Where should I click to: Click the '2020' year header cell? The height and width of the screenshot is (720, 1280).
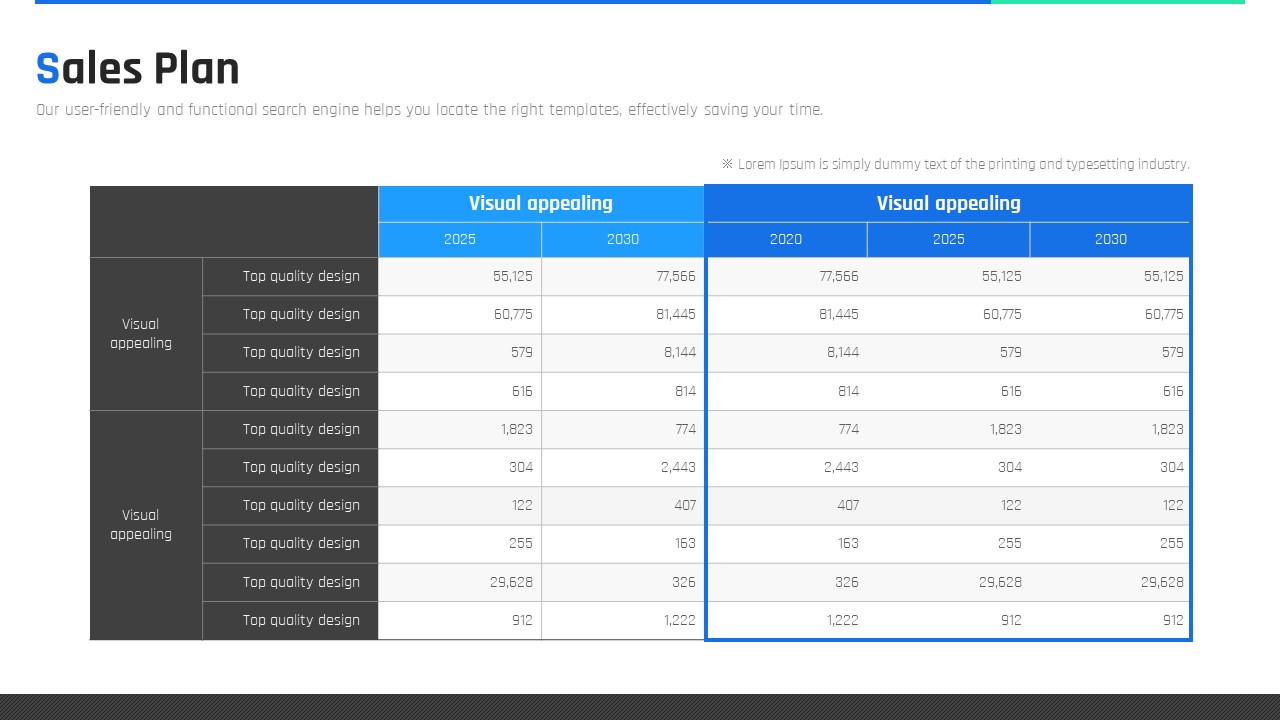pos(786,239)
